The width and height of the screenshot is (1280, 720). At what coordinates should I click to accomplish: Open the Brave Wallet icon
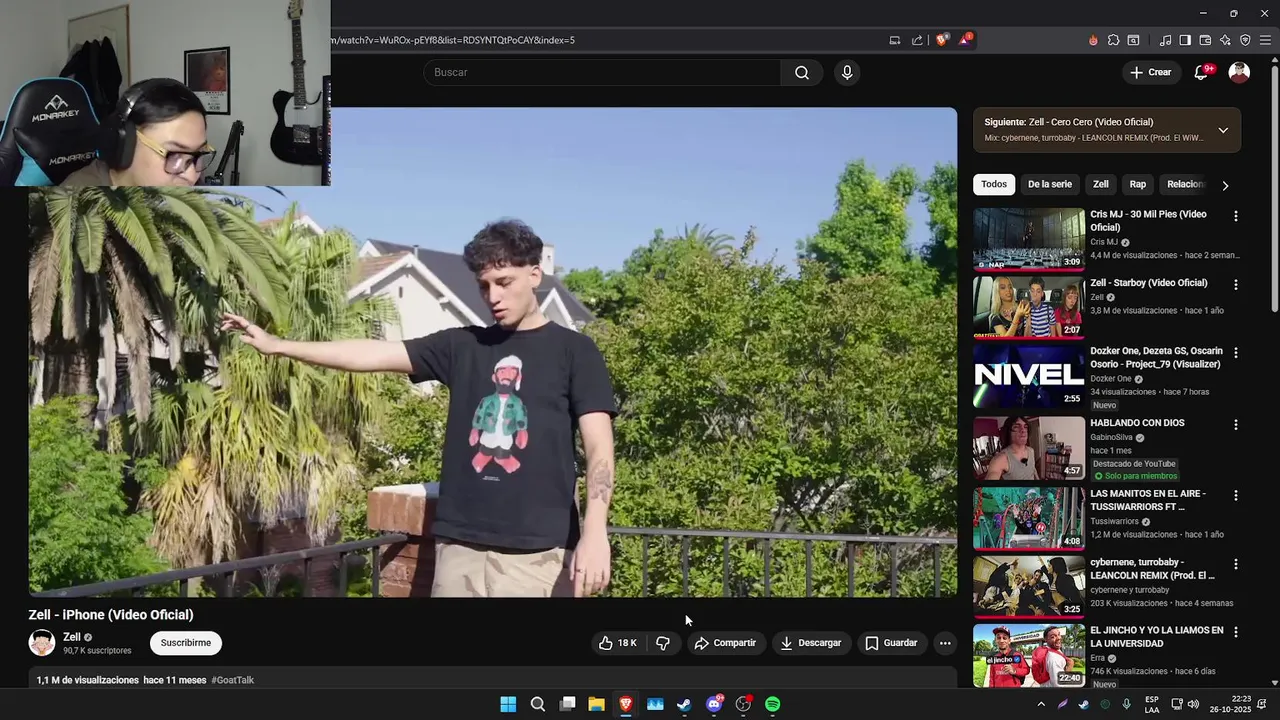[1205, 40]
